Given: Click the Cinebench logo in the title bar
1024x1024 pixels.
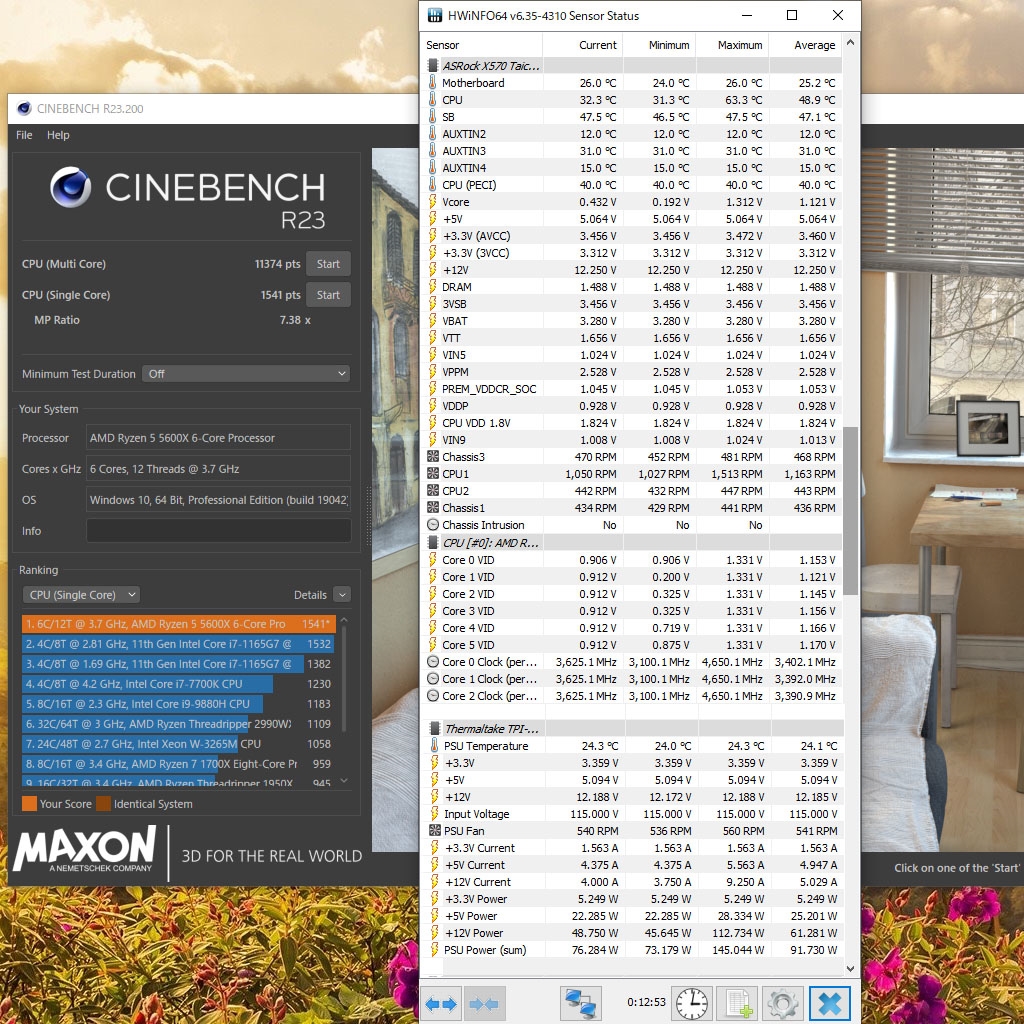Looking at the screenshot, I should coord(22,108).
